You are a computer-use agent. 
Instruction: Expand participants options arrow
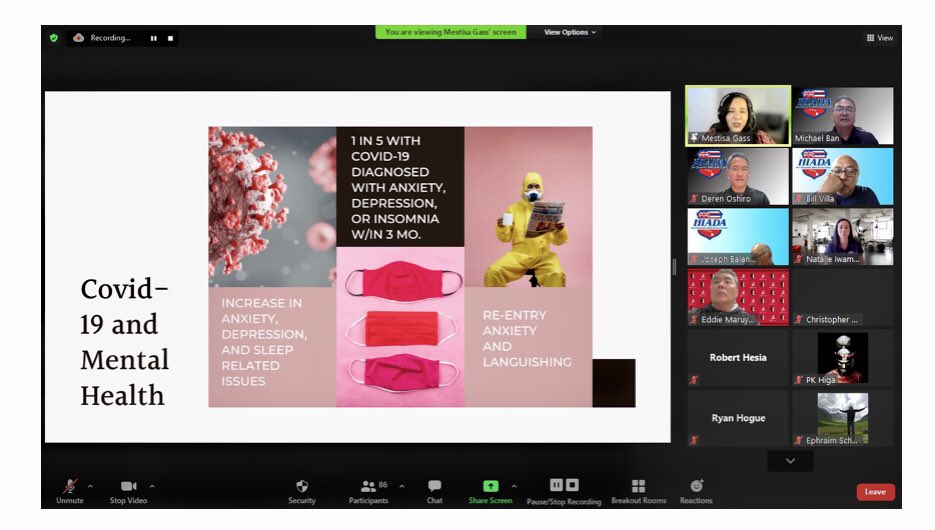pos(402,486)
